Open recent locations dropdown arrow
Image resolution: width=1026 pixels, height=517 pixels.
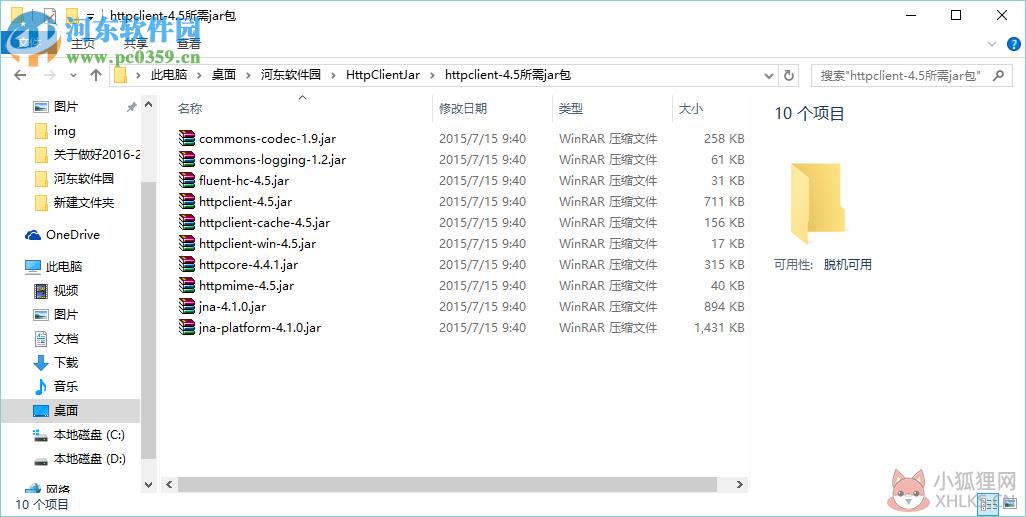click(x=73, y=75)
